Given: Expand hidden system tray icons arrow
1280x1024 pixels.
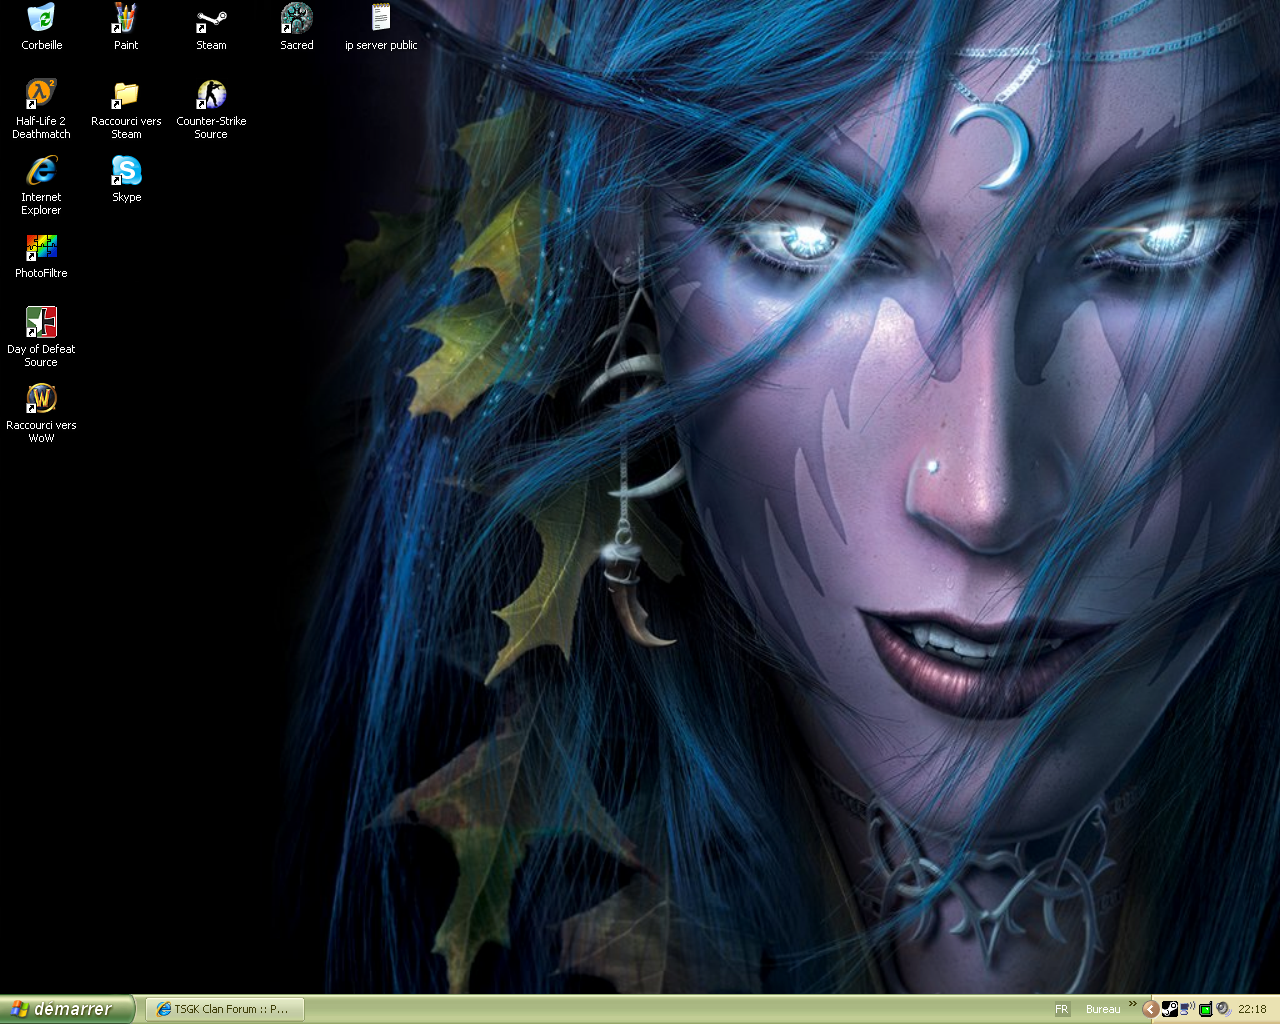Looking at the screenshot, I should [x=1150, y=1009].
